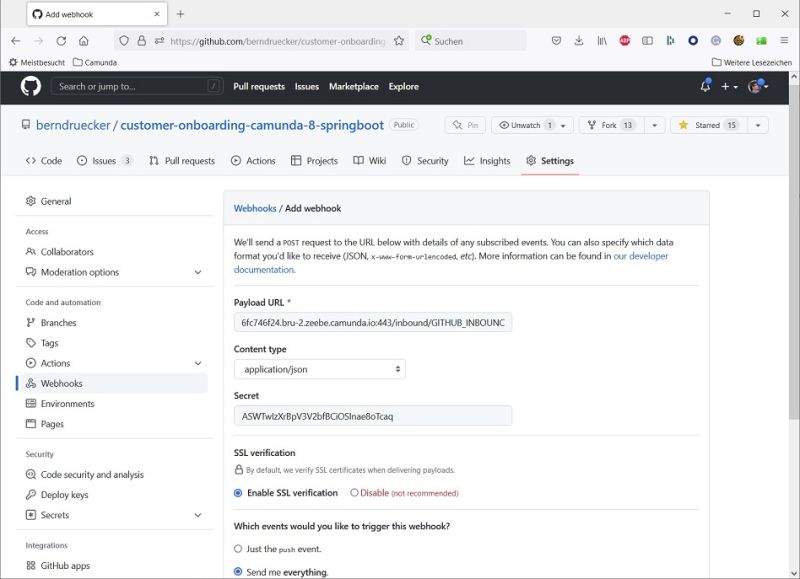
Task: Pin the repository with the Pin button
Action: point(465,125)
